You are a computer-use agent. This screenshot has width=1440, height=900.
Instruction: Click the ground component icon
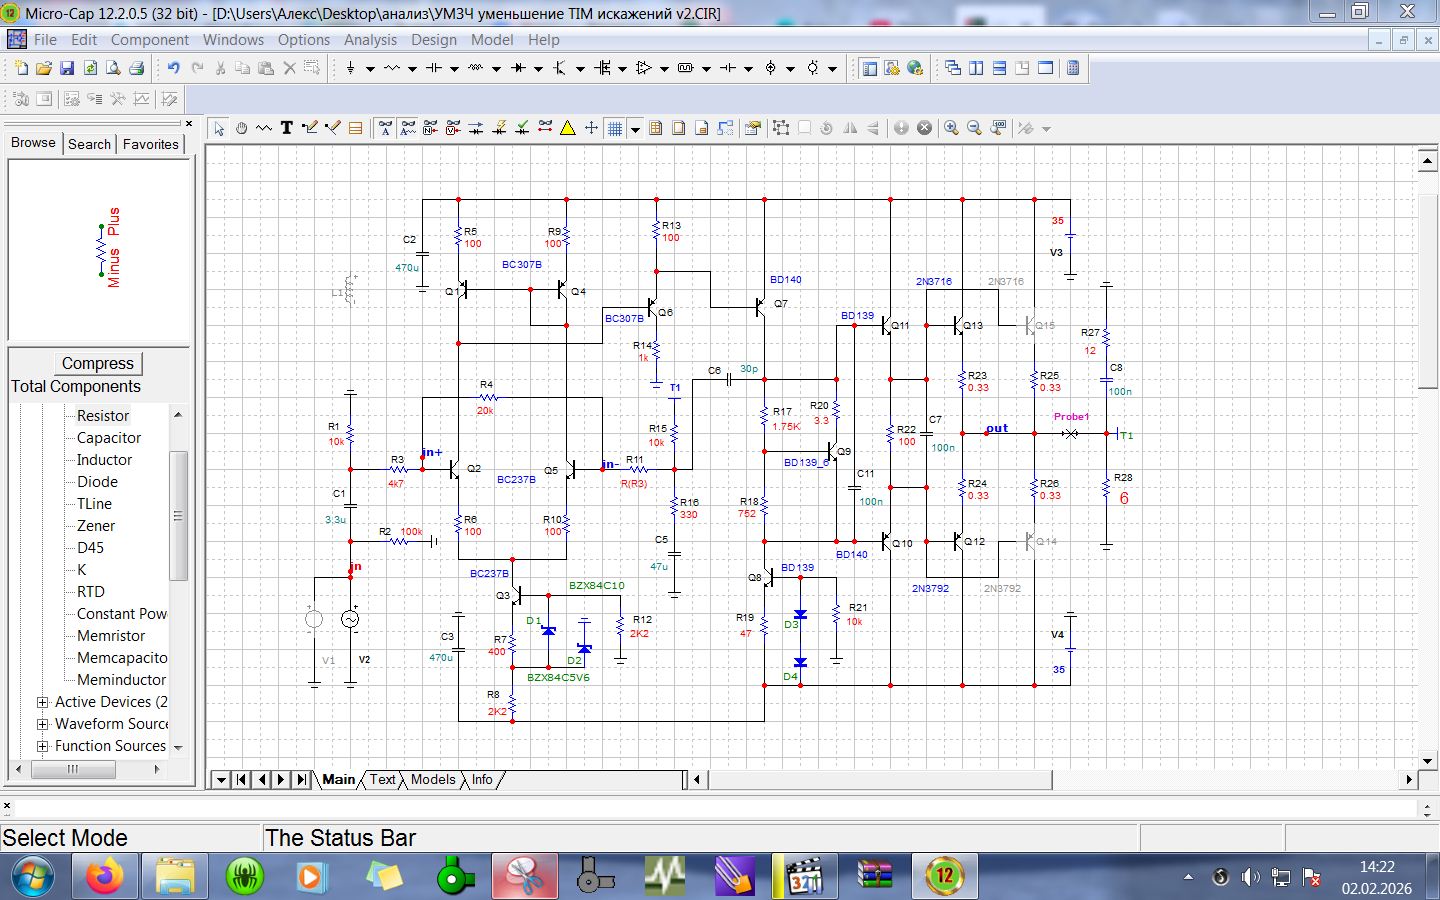click(x=350, y=68)
